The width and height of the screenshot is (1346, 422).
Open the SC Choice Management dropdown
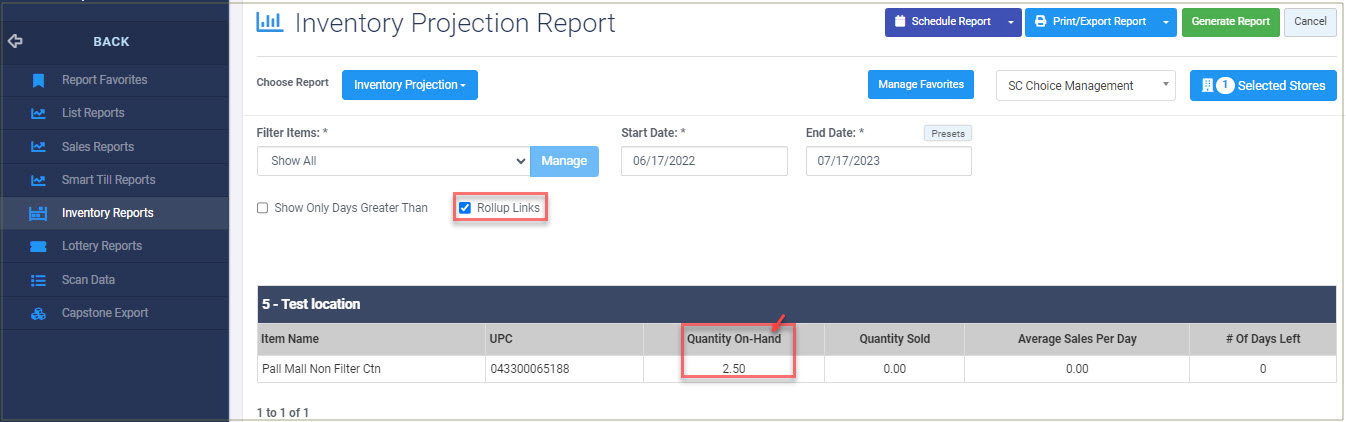click(1086, 85)
